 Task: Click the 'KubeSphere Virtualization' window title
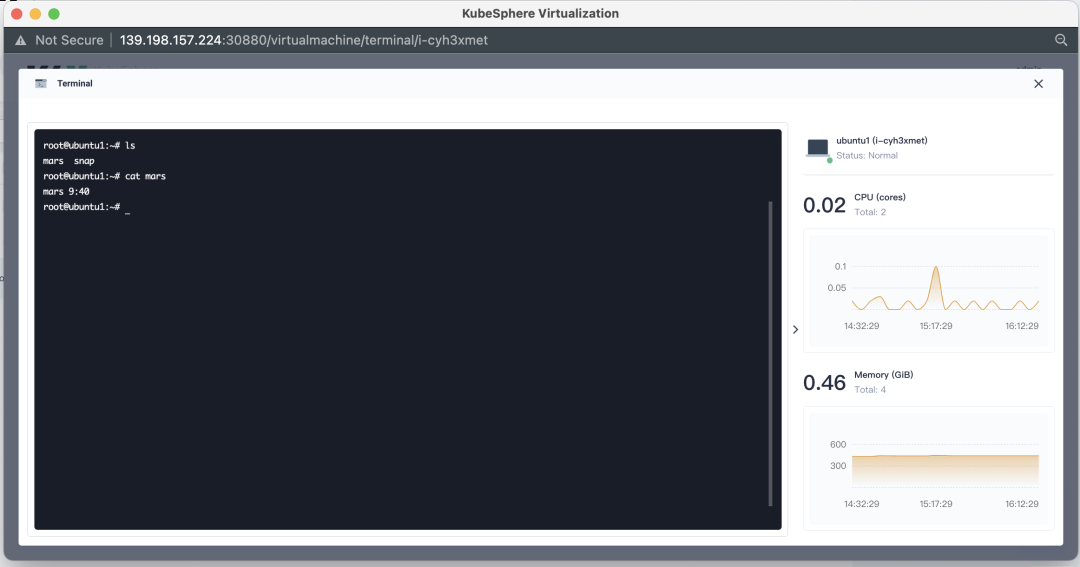(540, 13)
